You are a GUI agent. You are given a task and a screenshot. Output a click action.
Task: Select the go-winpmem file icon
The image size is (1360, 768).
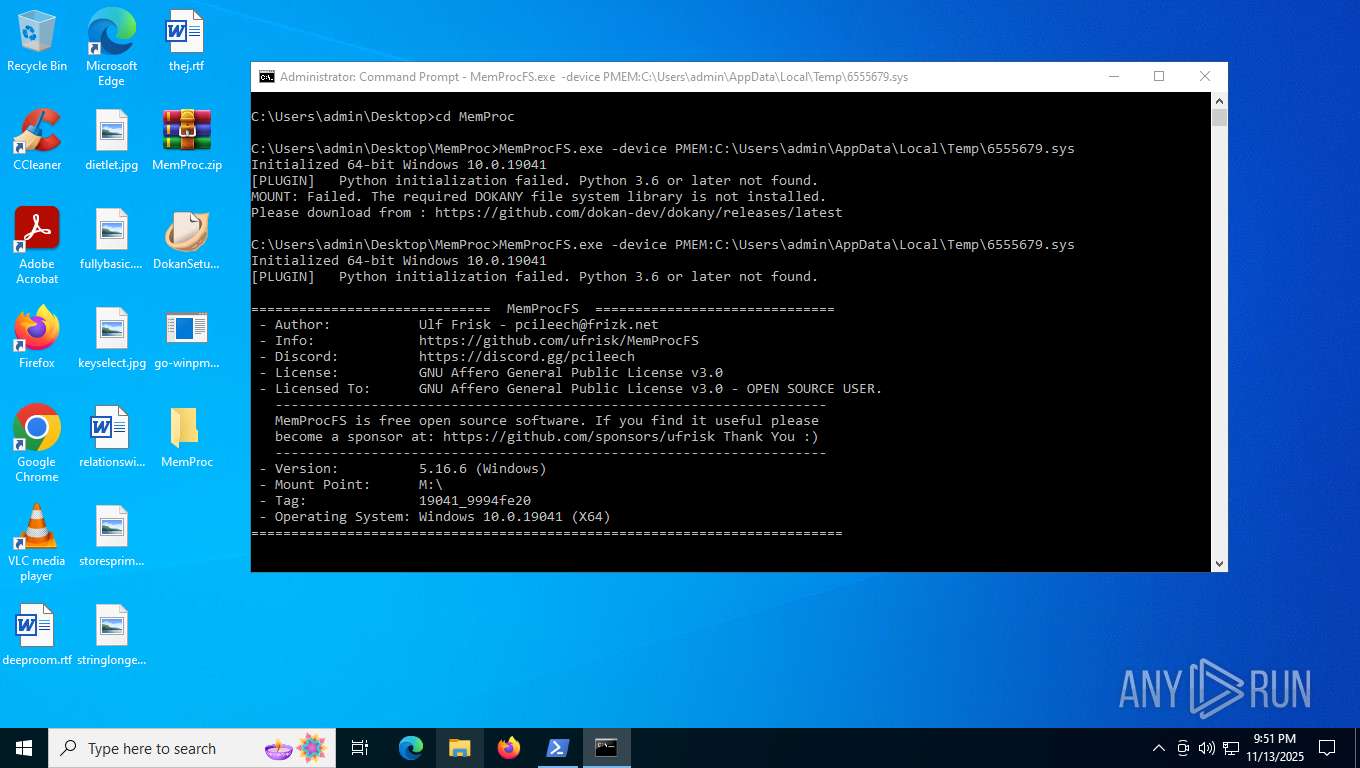(187, 338)
